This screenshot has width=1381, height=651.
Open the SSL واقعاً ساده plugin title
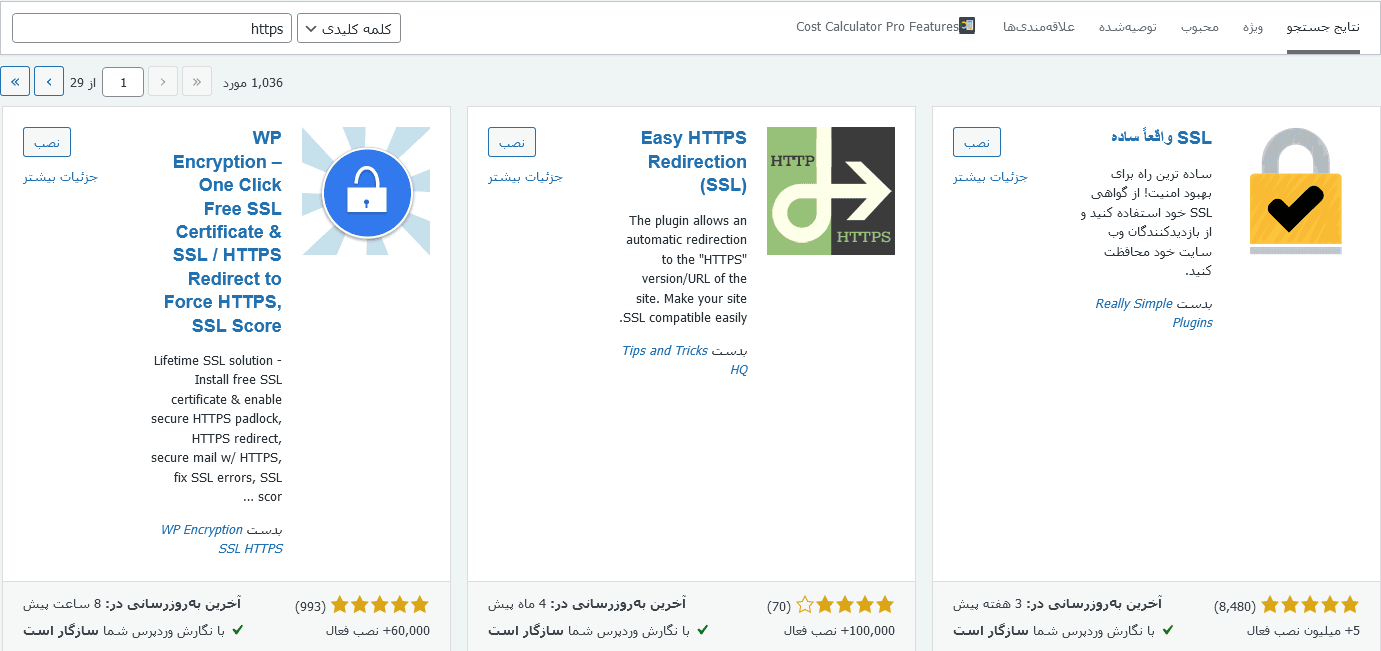[1161, 138]
